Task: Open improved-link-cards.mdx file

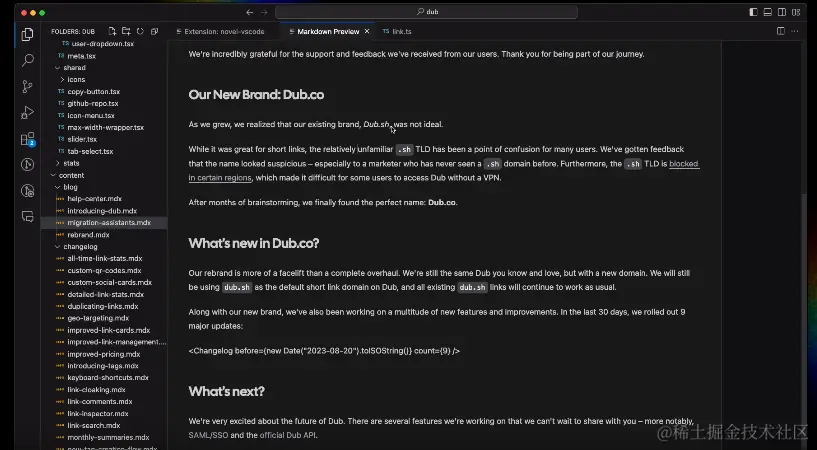Action: [108, 330]
